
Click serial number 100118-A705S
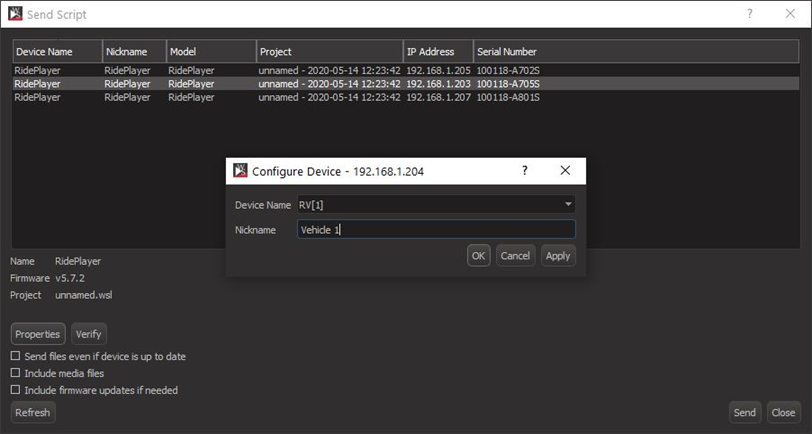click(x=508, y=84)
